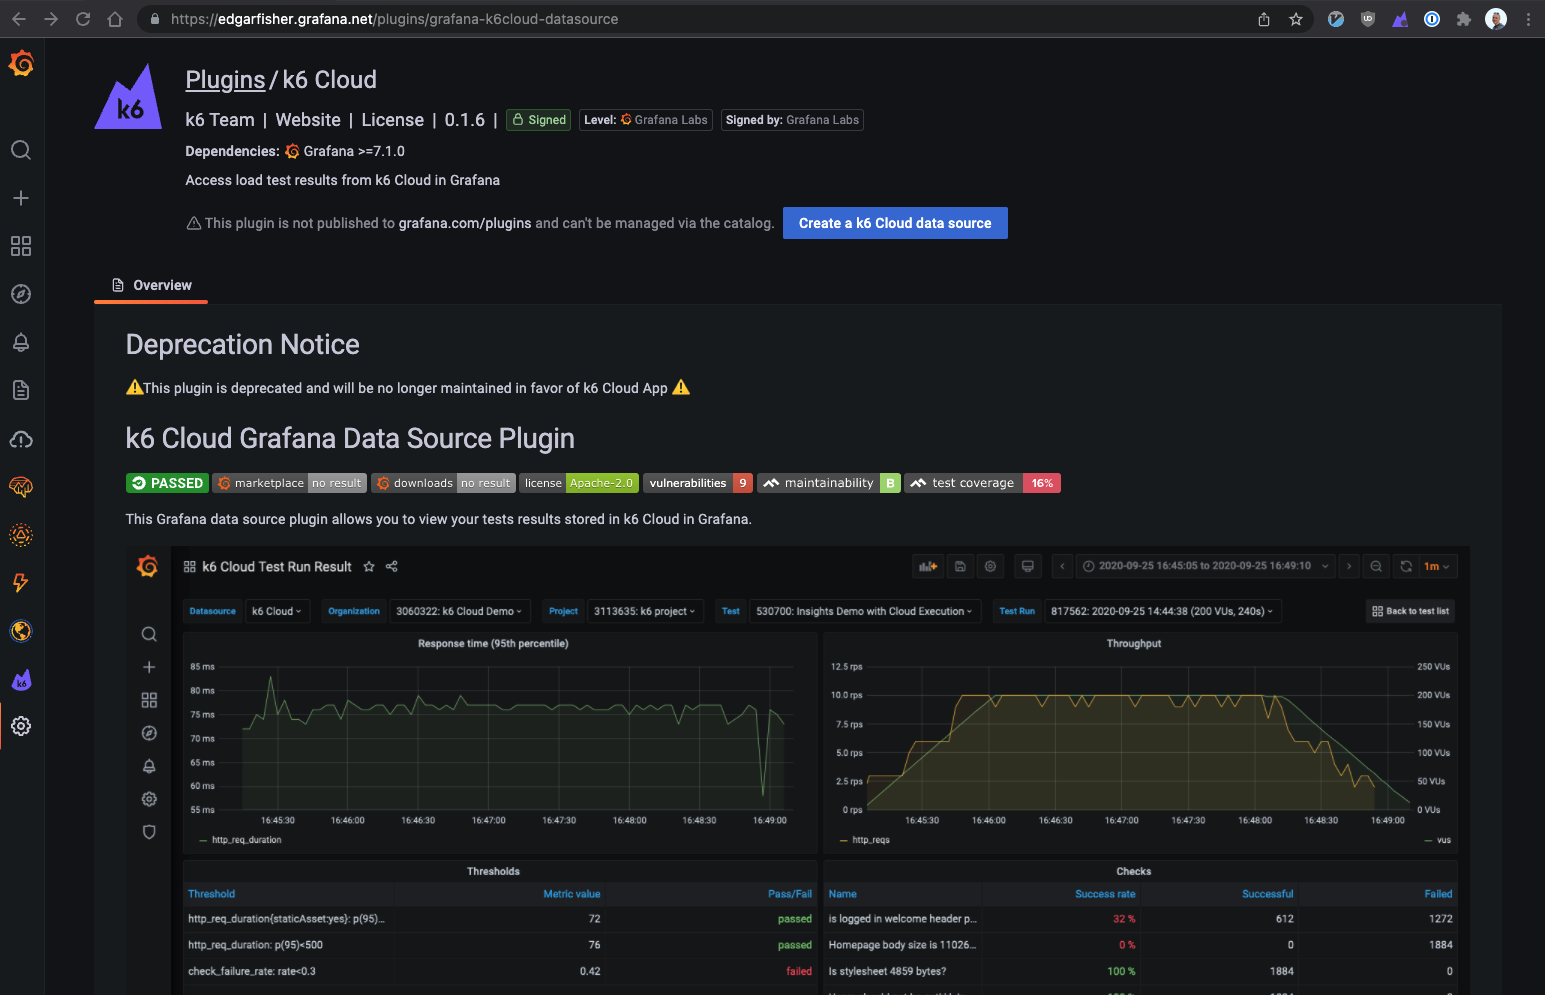Viewport: 1545px width, 995px height.
Task: Click the k6 app icon in the sidebar
Action: [21, 680]
